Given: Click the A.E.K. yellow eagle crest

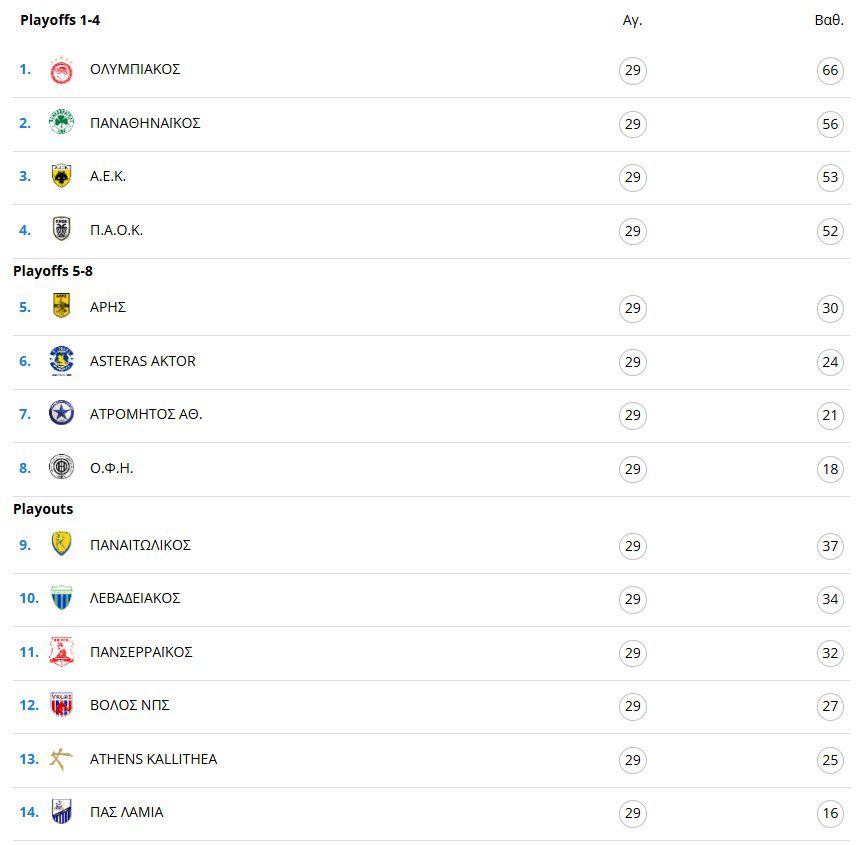Looking at the screenshot, I should [x=61, y=175].
